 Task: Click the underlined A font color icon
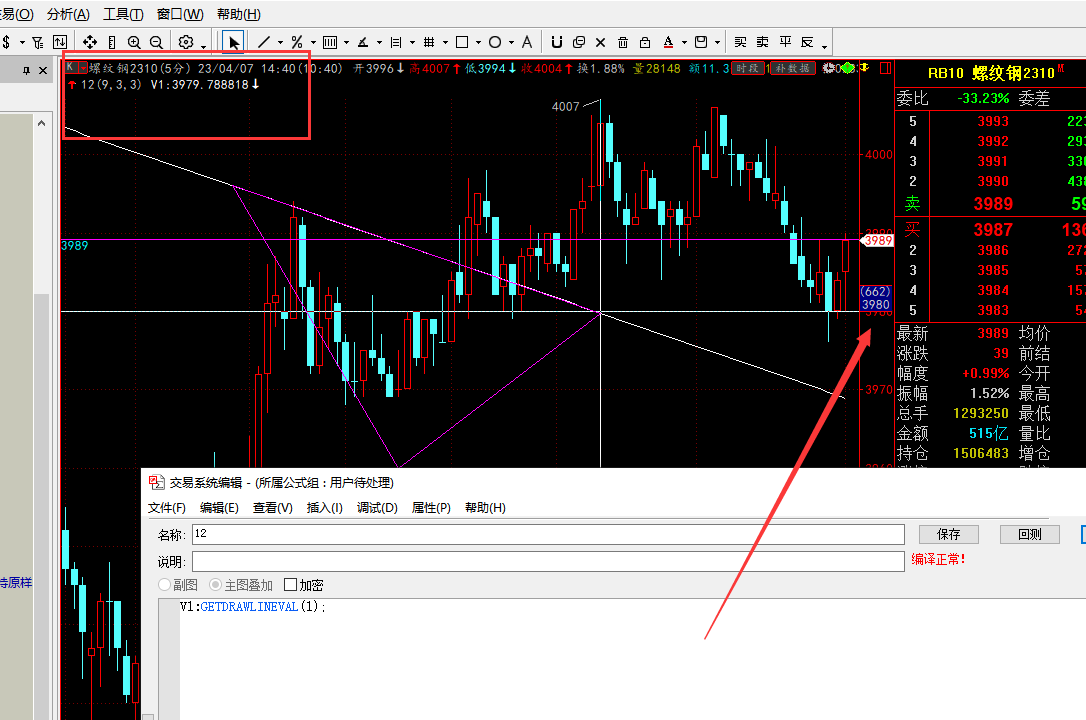click(x=668, y=42)
